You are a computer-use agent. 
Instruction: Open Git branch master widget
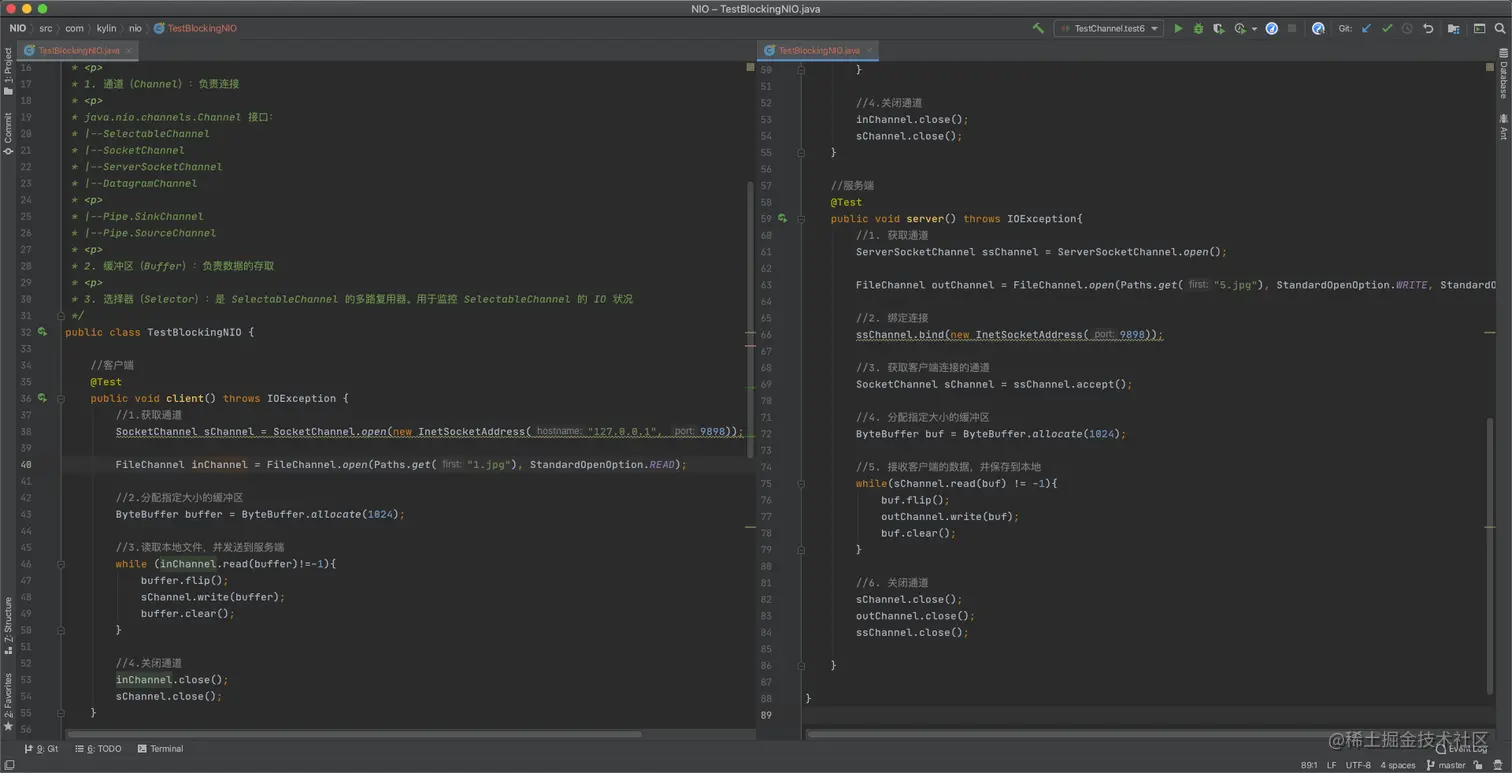1446,765
